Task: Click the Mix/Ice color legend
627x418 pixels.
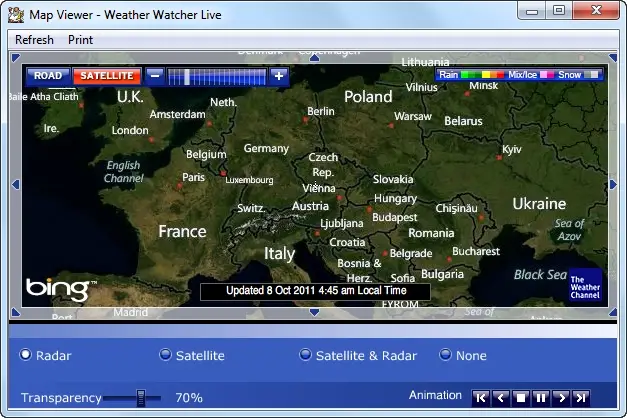Action: (x=531, y=75)
